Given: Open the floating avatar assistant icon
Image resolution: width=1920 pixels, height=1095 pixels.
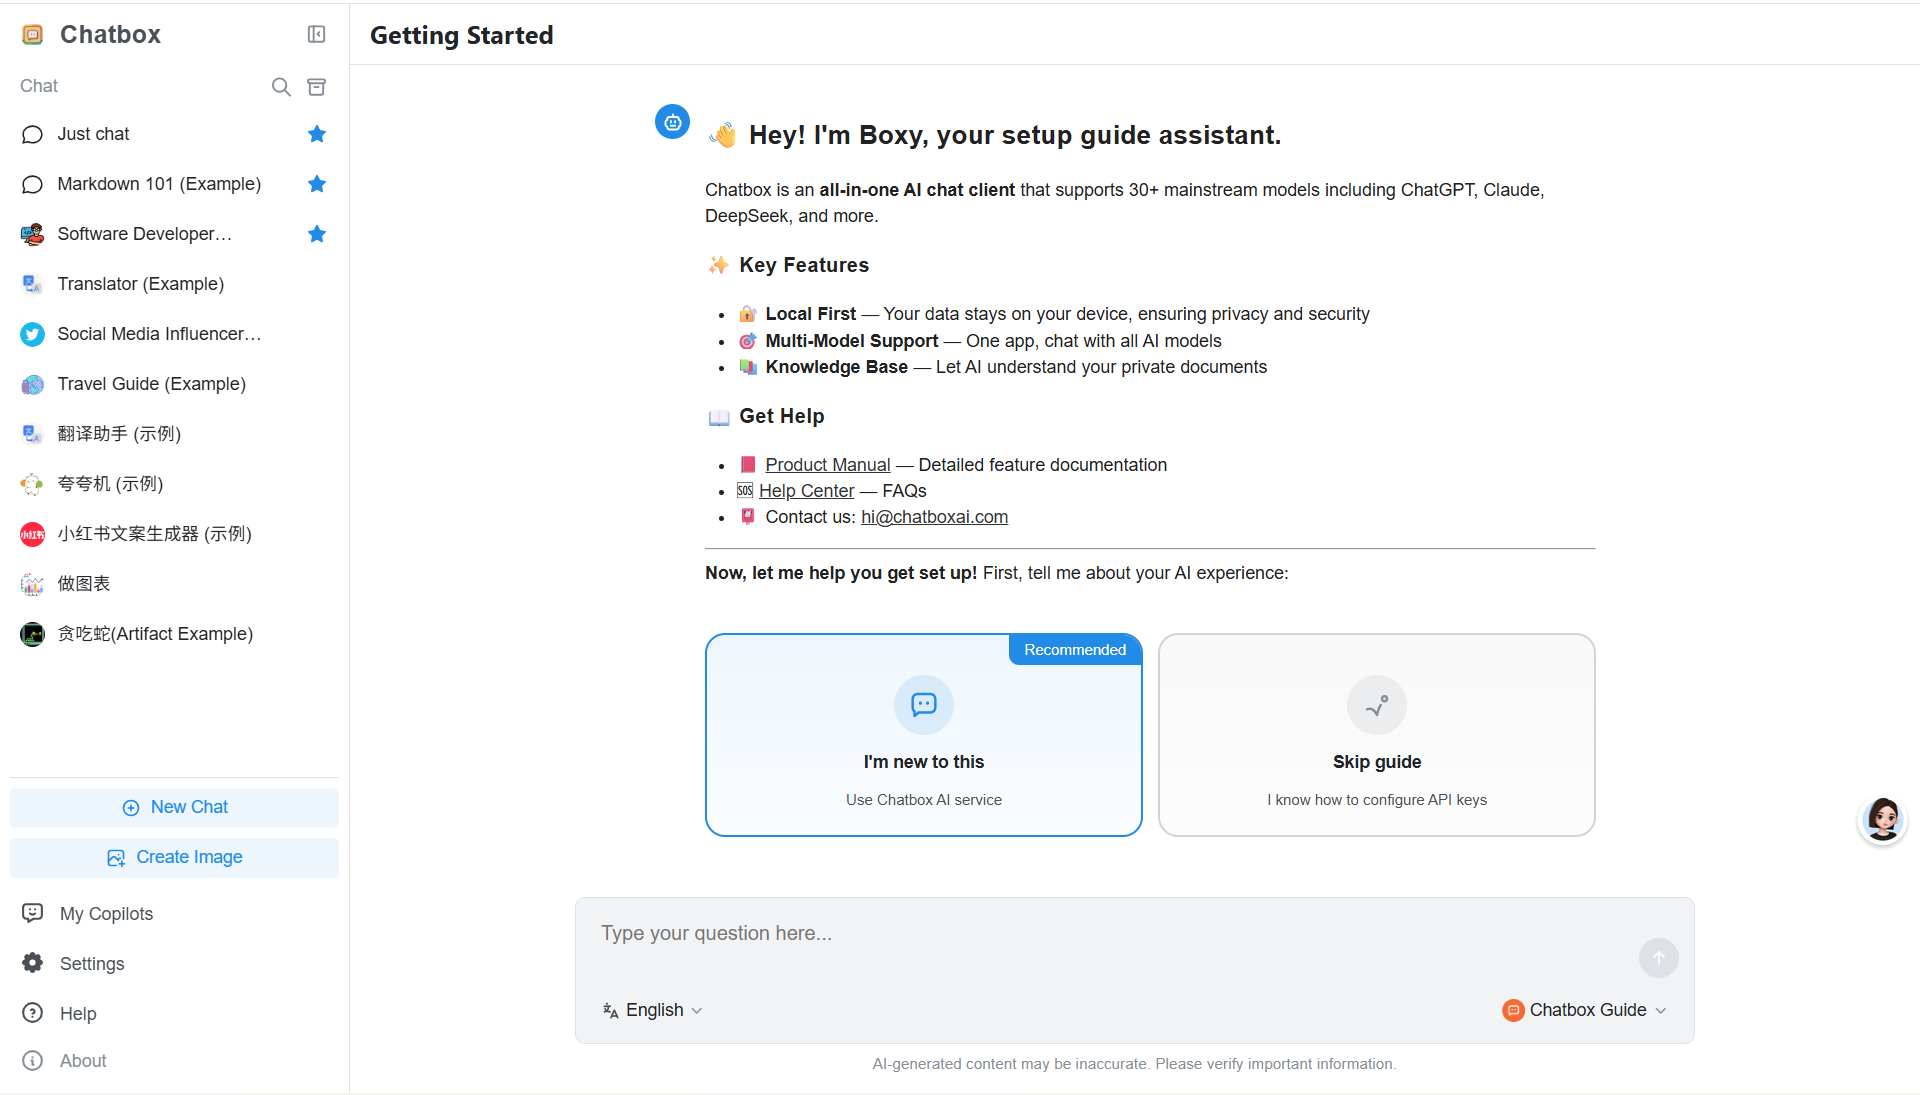Looking at the screenshot, I should point(1883,820).
